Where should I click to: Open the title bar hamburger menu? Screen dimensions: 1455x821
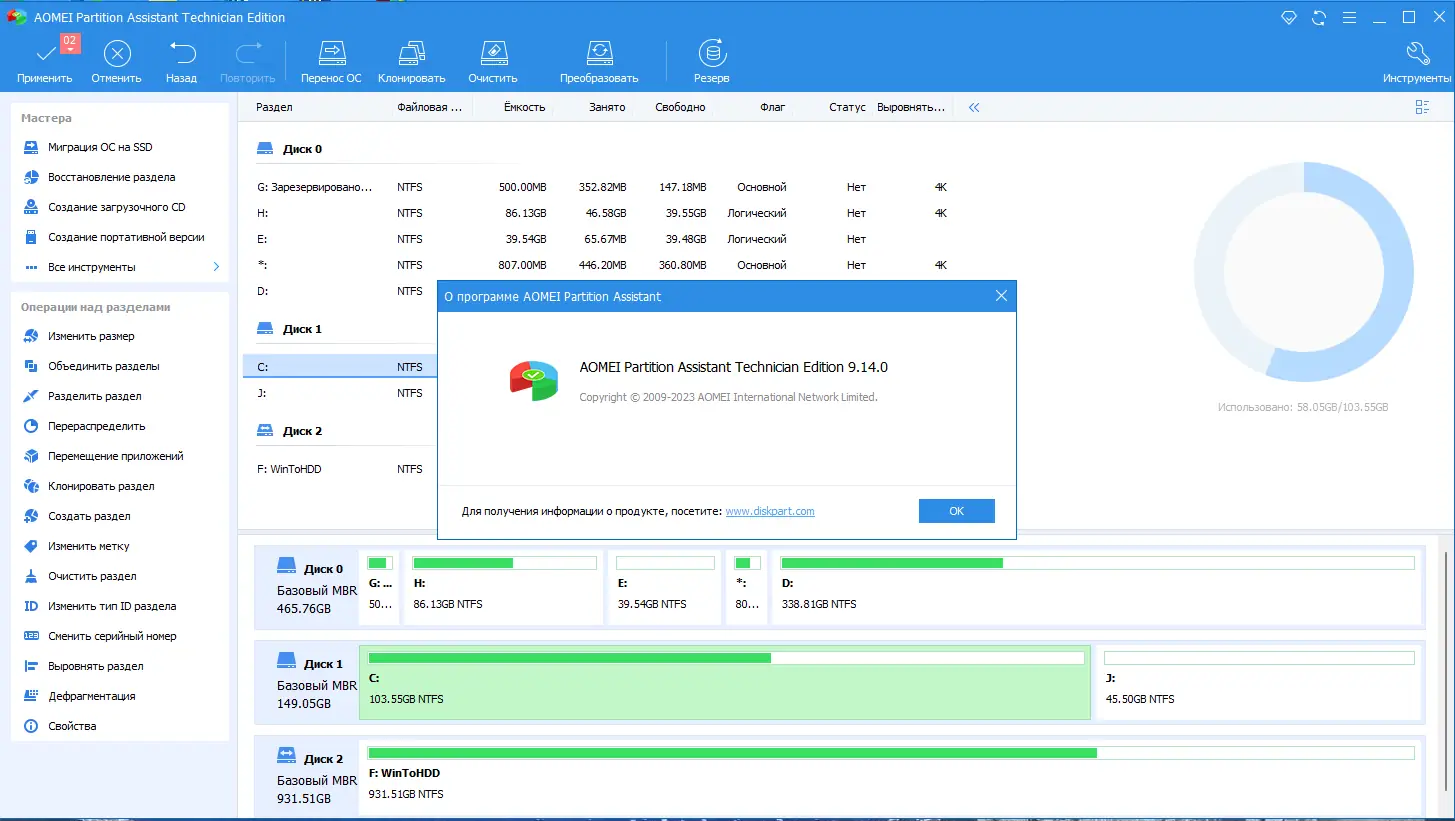[1350, 17]
